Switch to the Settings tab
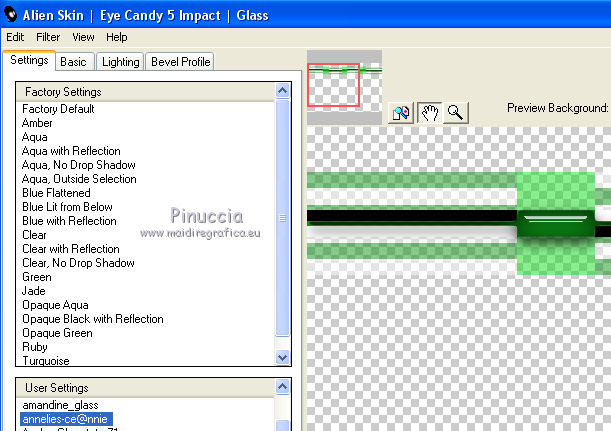This screenshot has height=431, width=611. (29, 60)
